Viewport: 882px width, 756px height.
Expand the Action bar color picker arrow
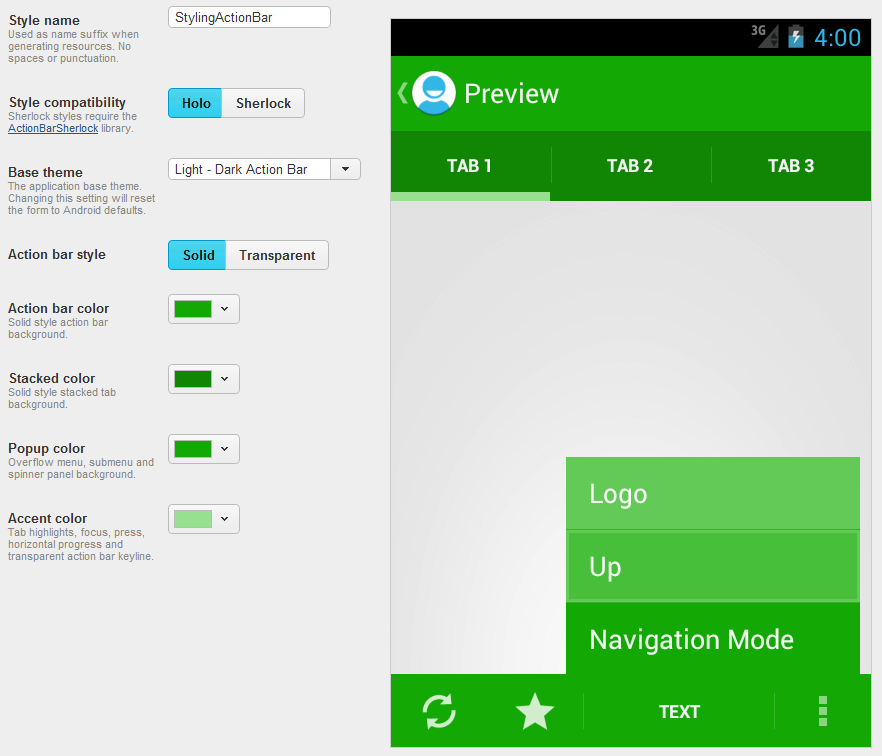point(224,309)
